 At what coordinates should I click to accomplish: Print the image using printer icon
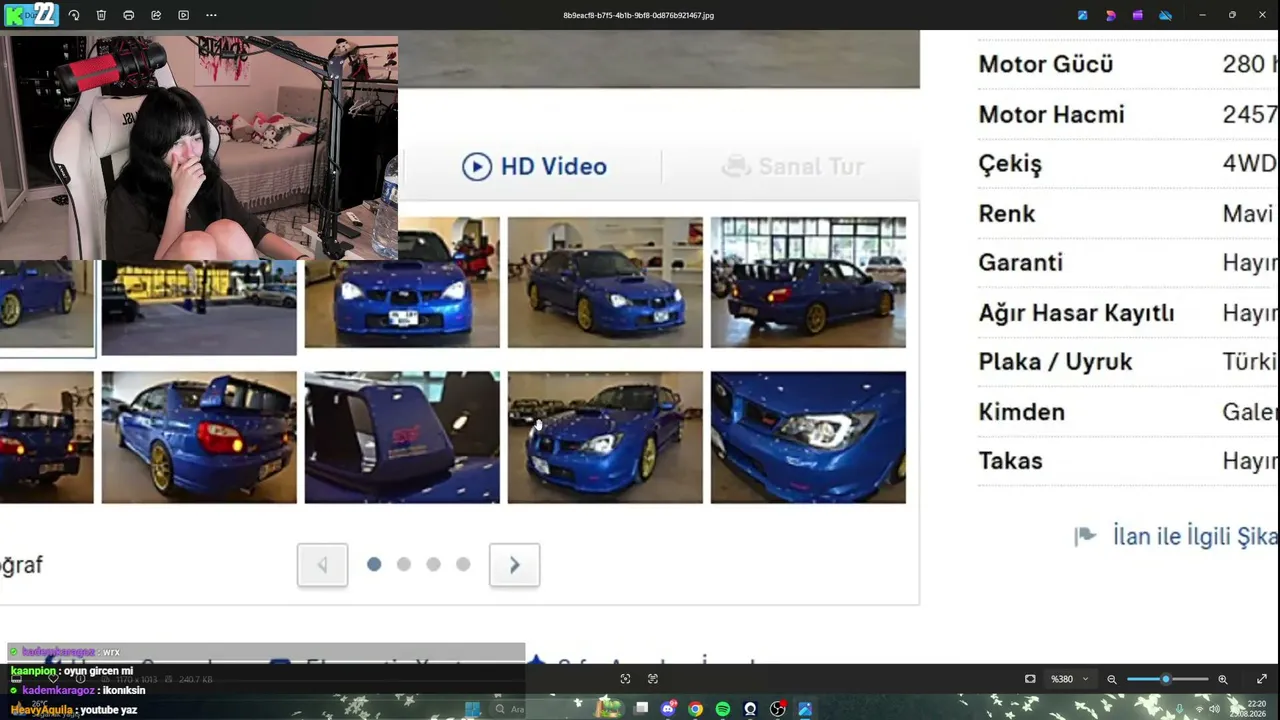[x=128, y=15]
